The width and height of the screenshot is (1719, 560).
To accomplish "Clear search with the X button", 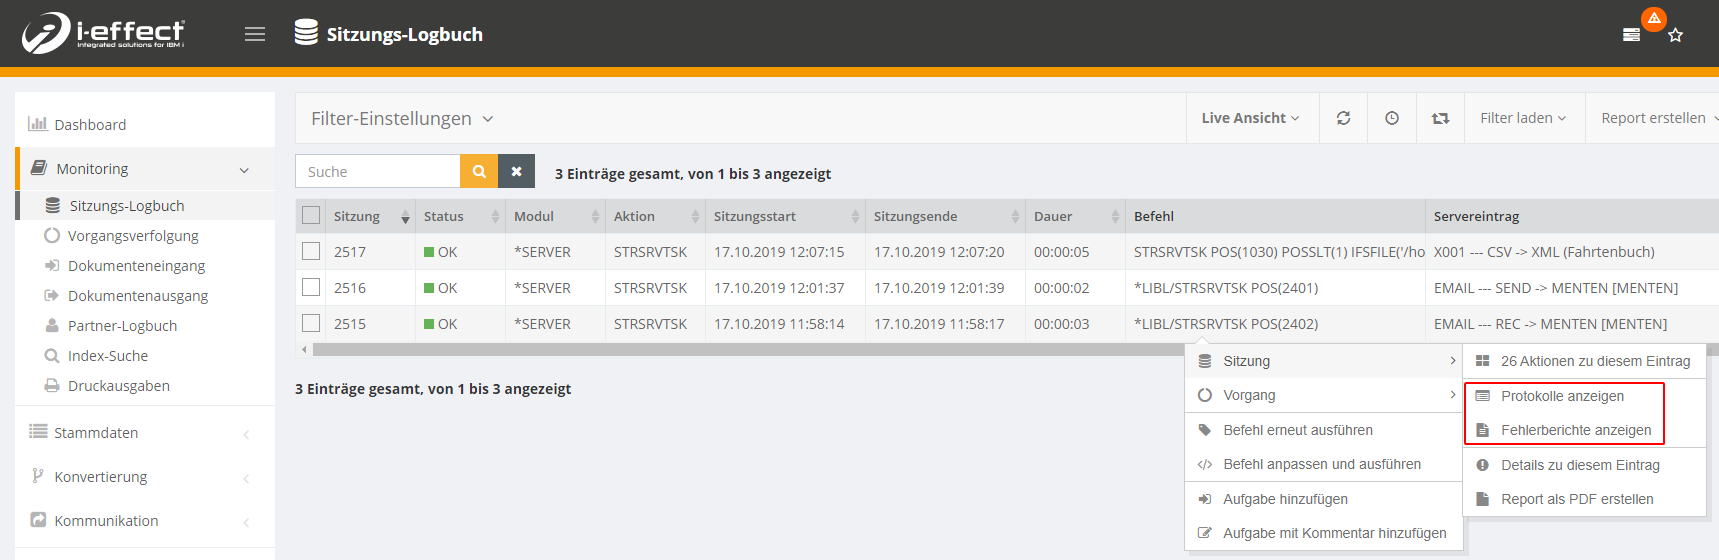I will coord(516,171).
